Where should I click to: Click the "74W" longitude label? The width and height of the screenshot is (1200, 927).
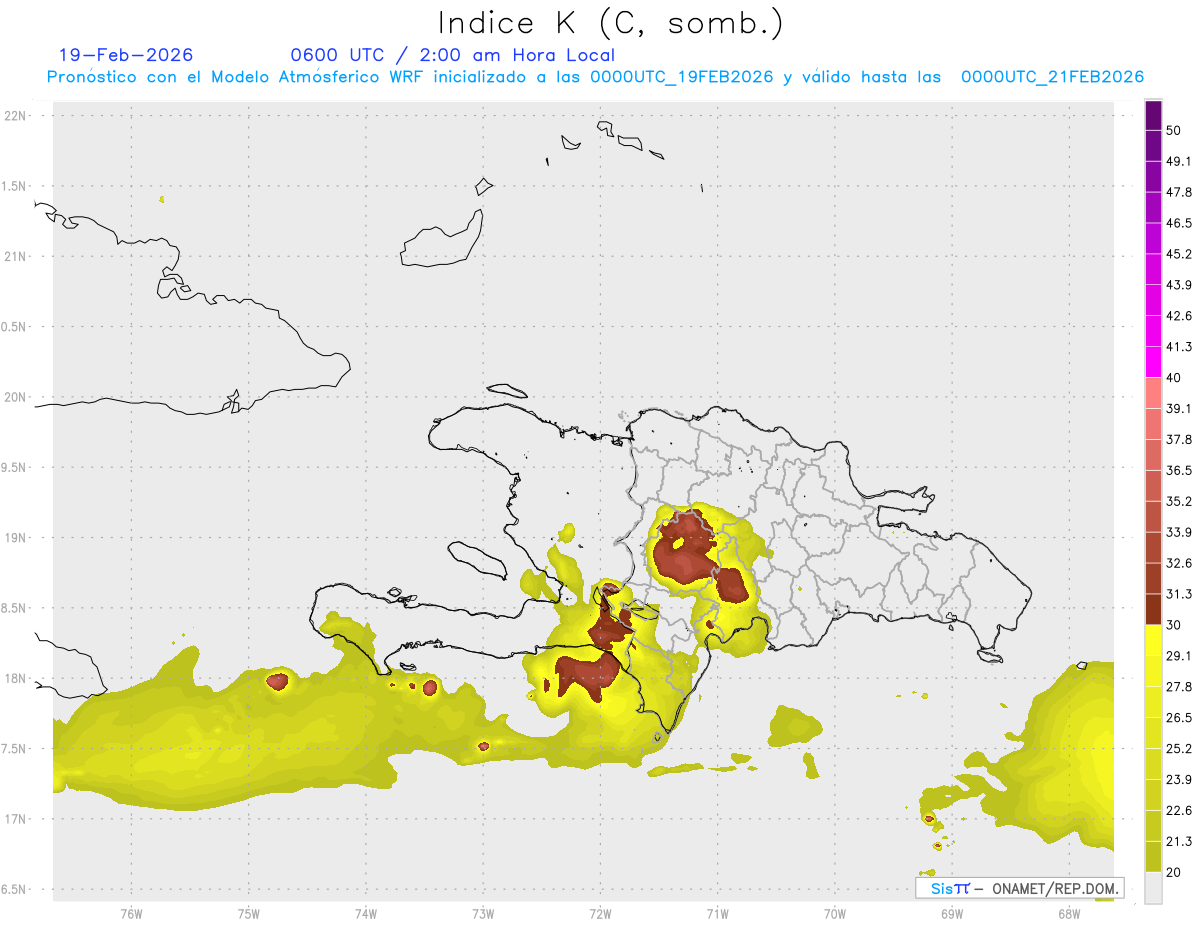365,914
